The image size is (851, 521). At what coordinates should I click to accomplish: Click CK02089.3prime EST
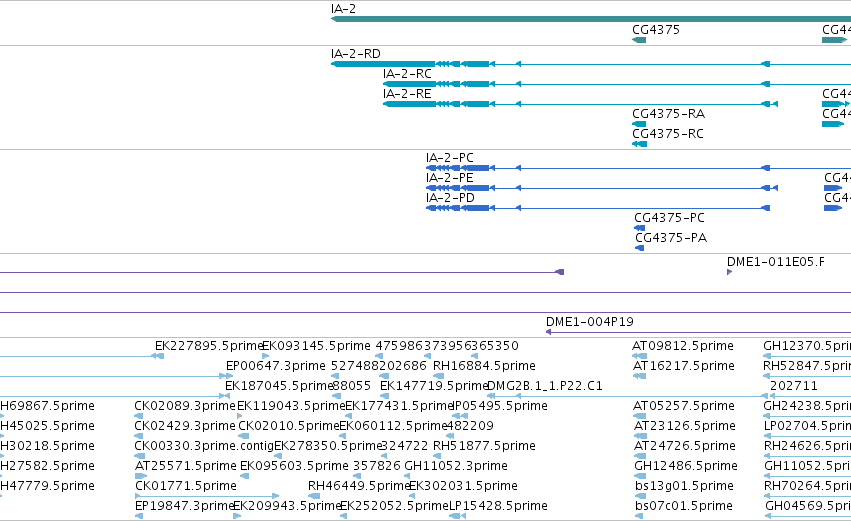[185, 406]
